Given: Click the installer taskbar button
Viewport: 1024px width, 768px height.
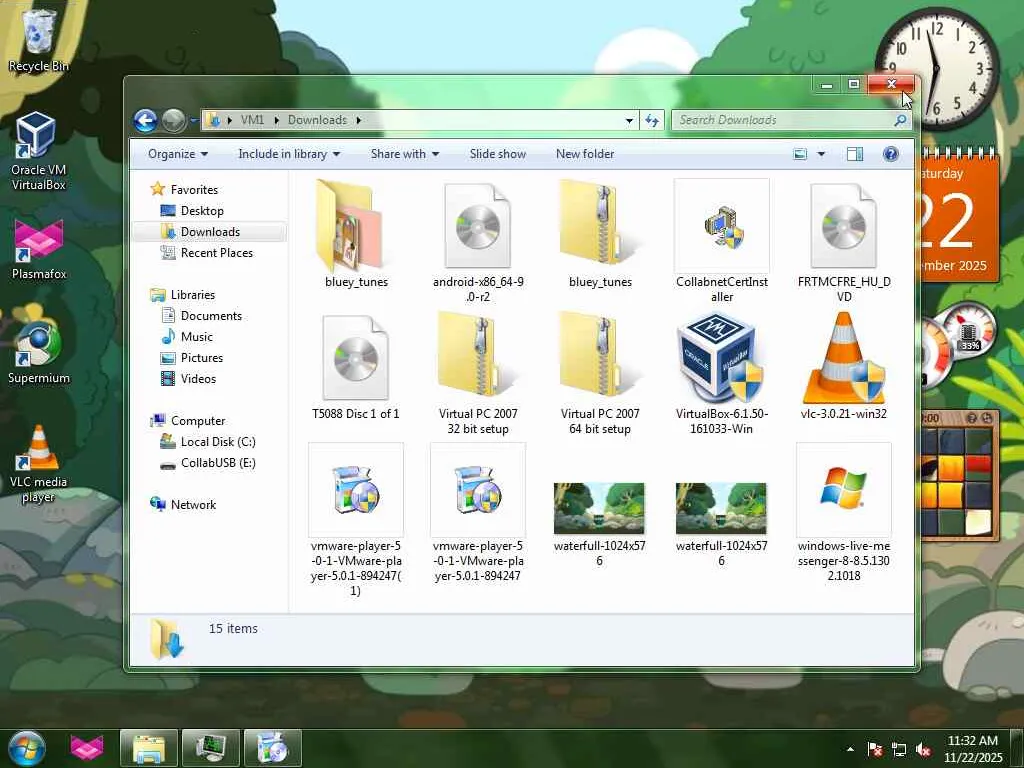Looking at the screenshot, I should [272, 748].
